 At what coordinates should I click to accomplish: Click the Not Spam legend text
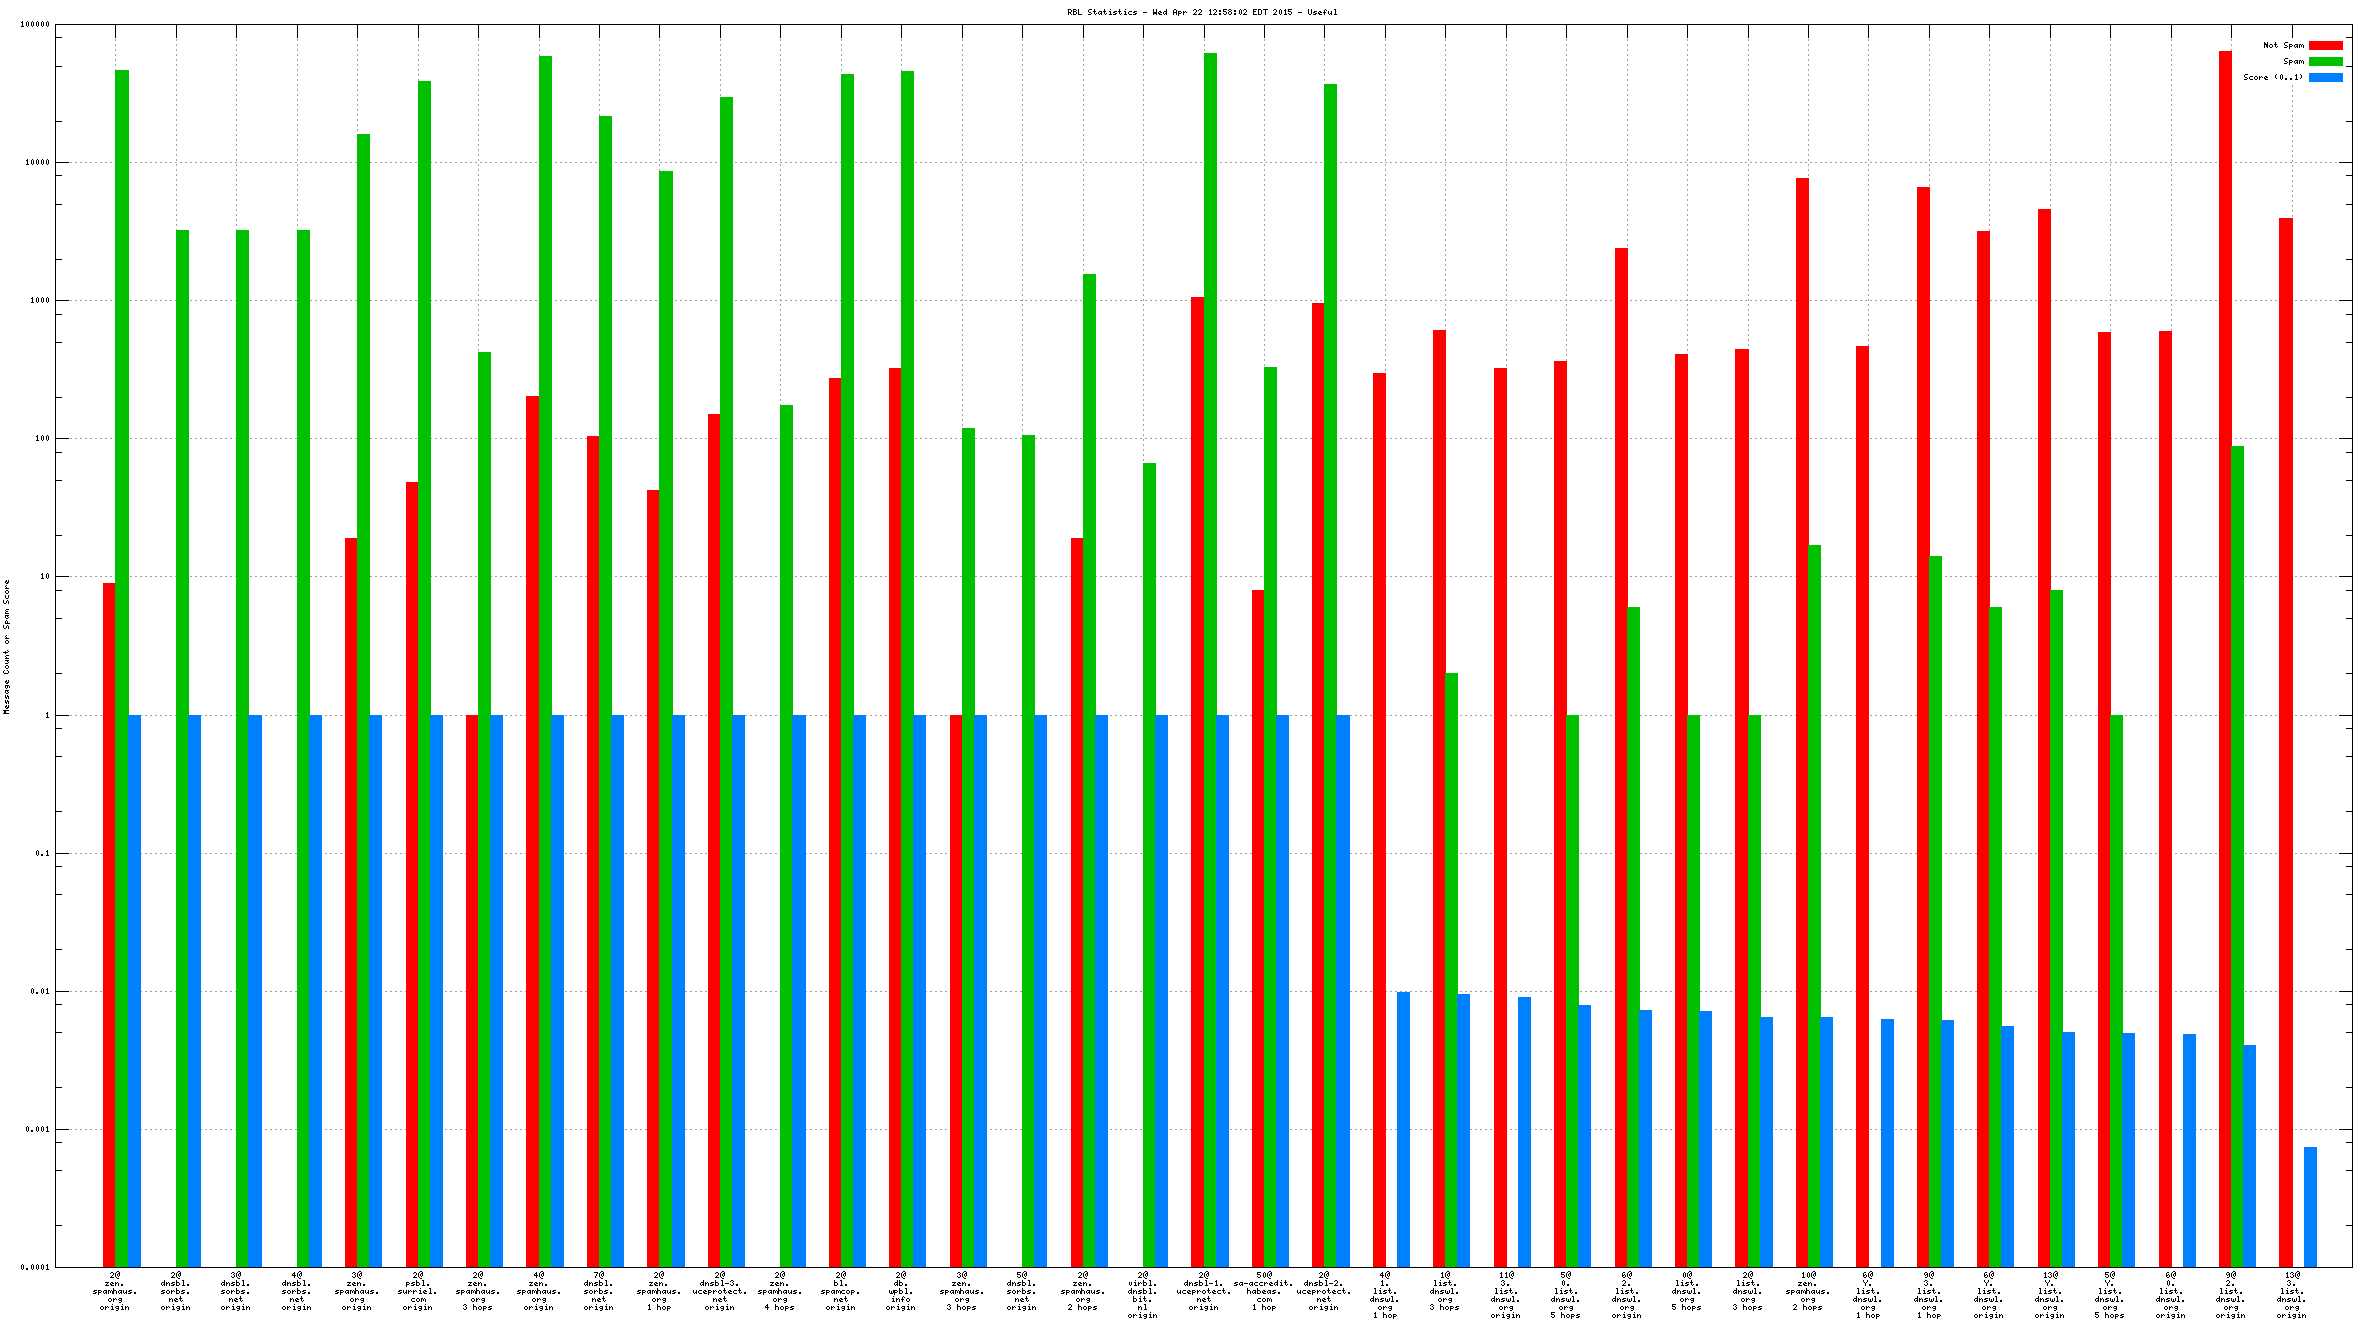[2283, 45]
